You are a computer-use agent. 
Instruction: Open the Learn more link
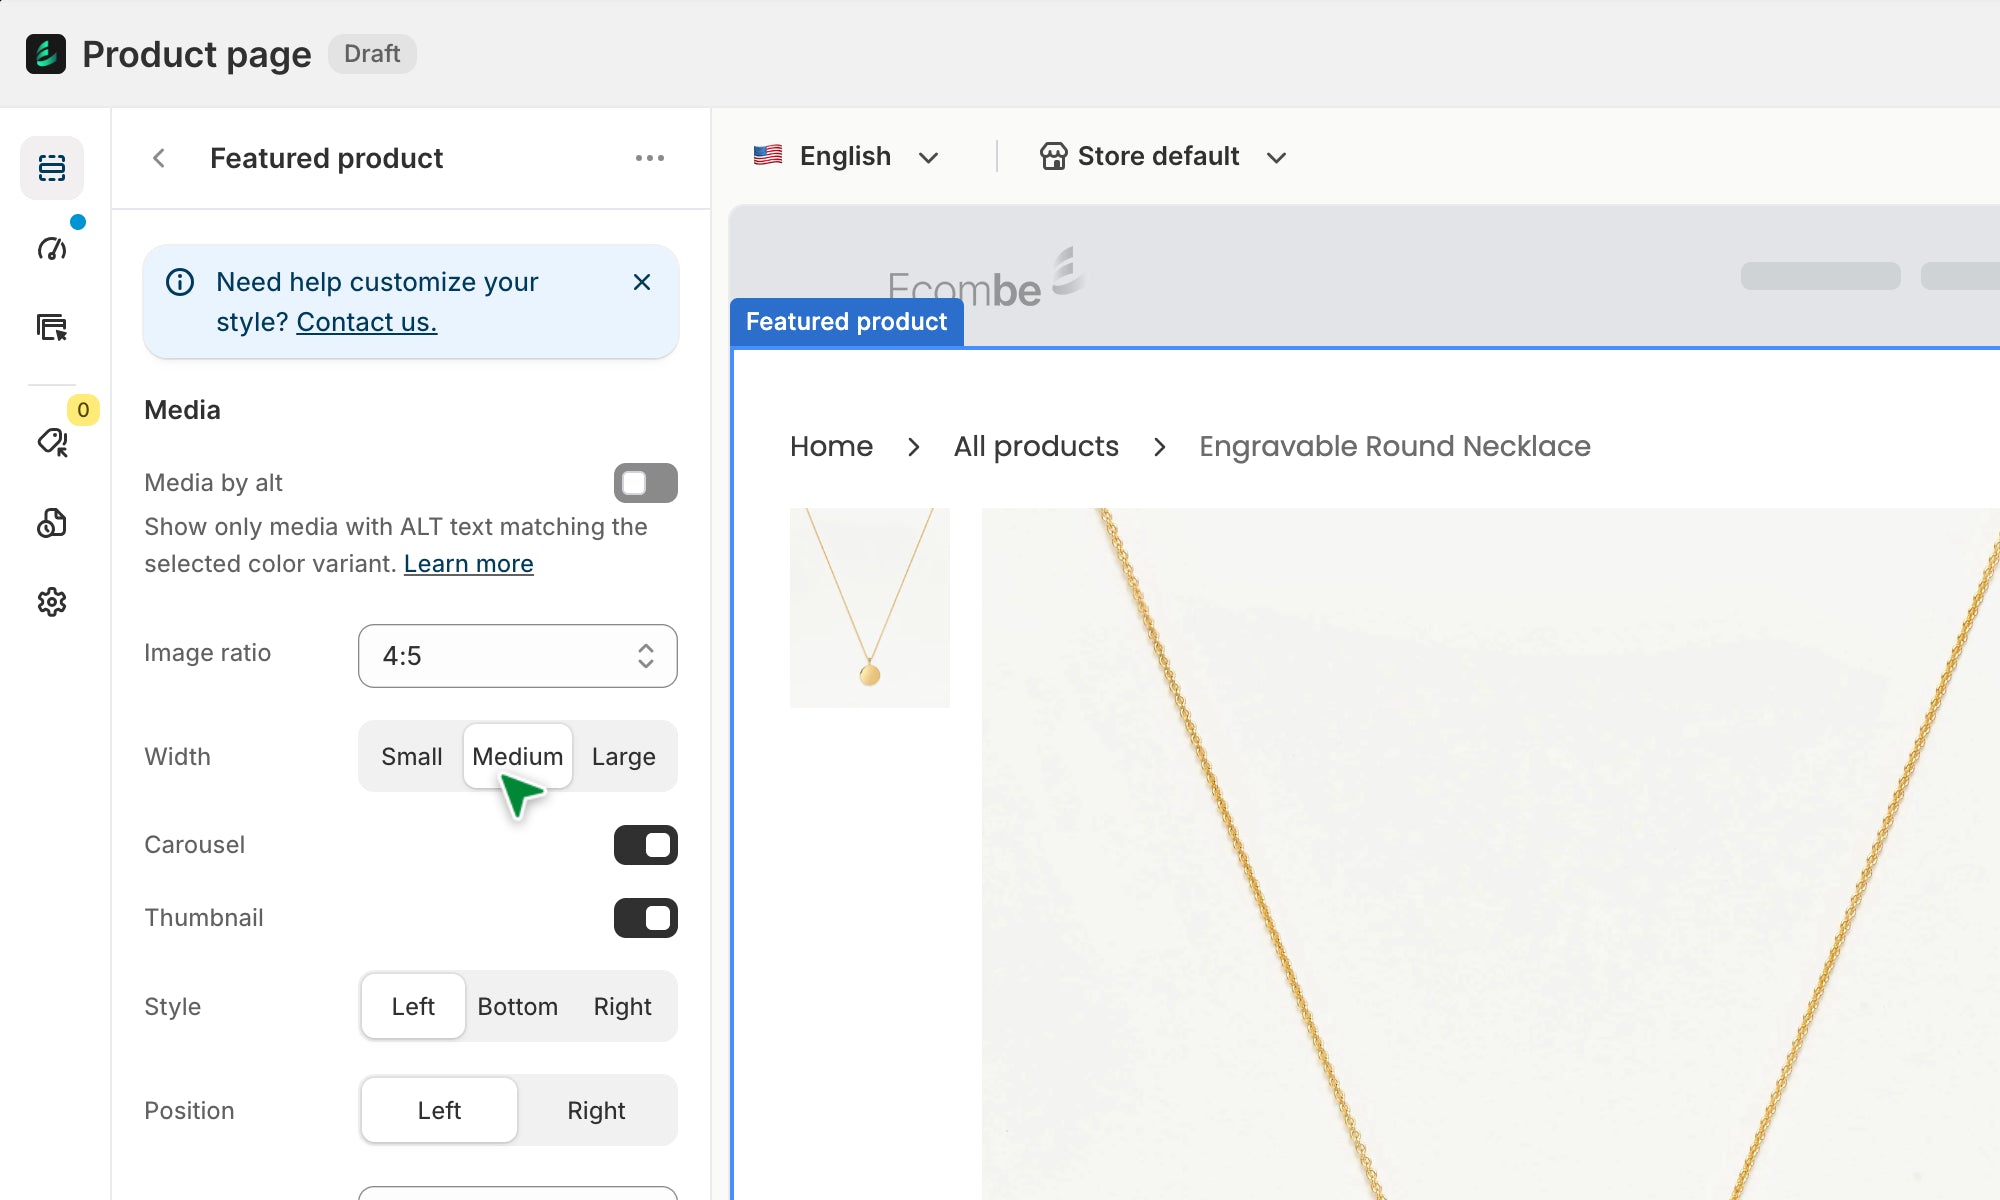(x=468, y=564)
